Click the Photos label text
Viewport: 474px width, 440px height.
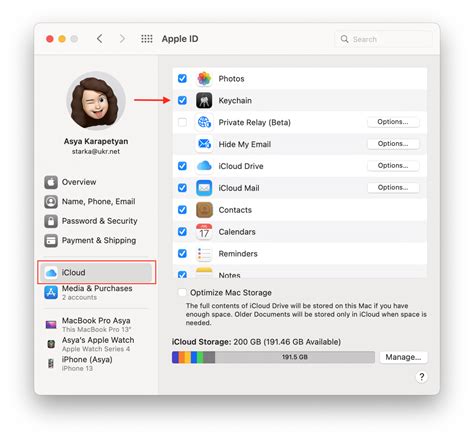point(231,79)
